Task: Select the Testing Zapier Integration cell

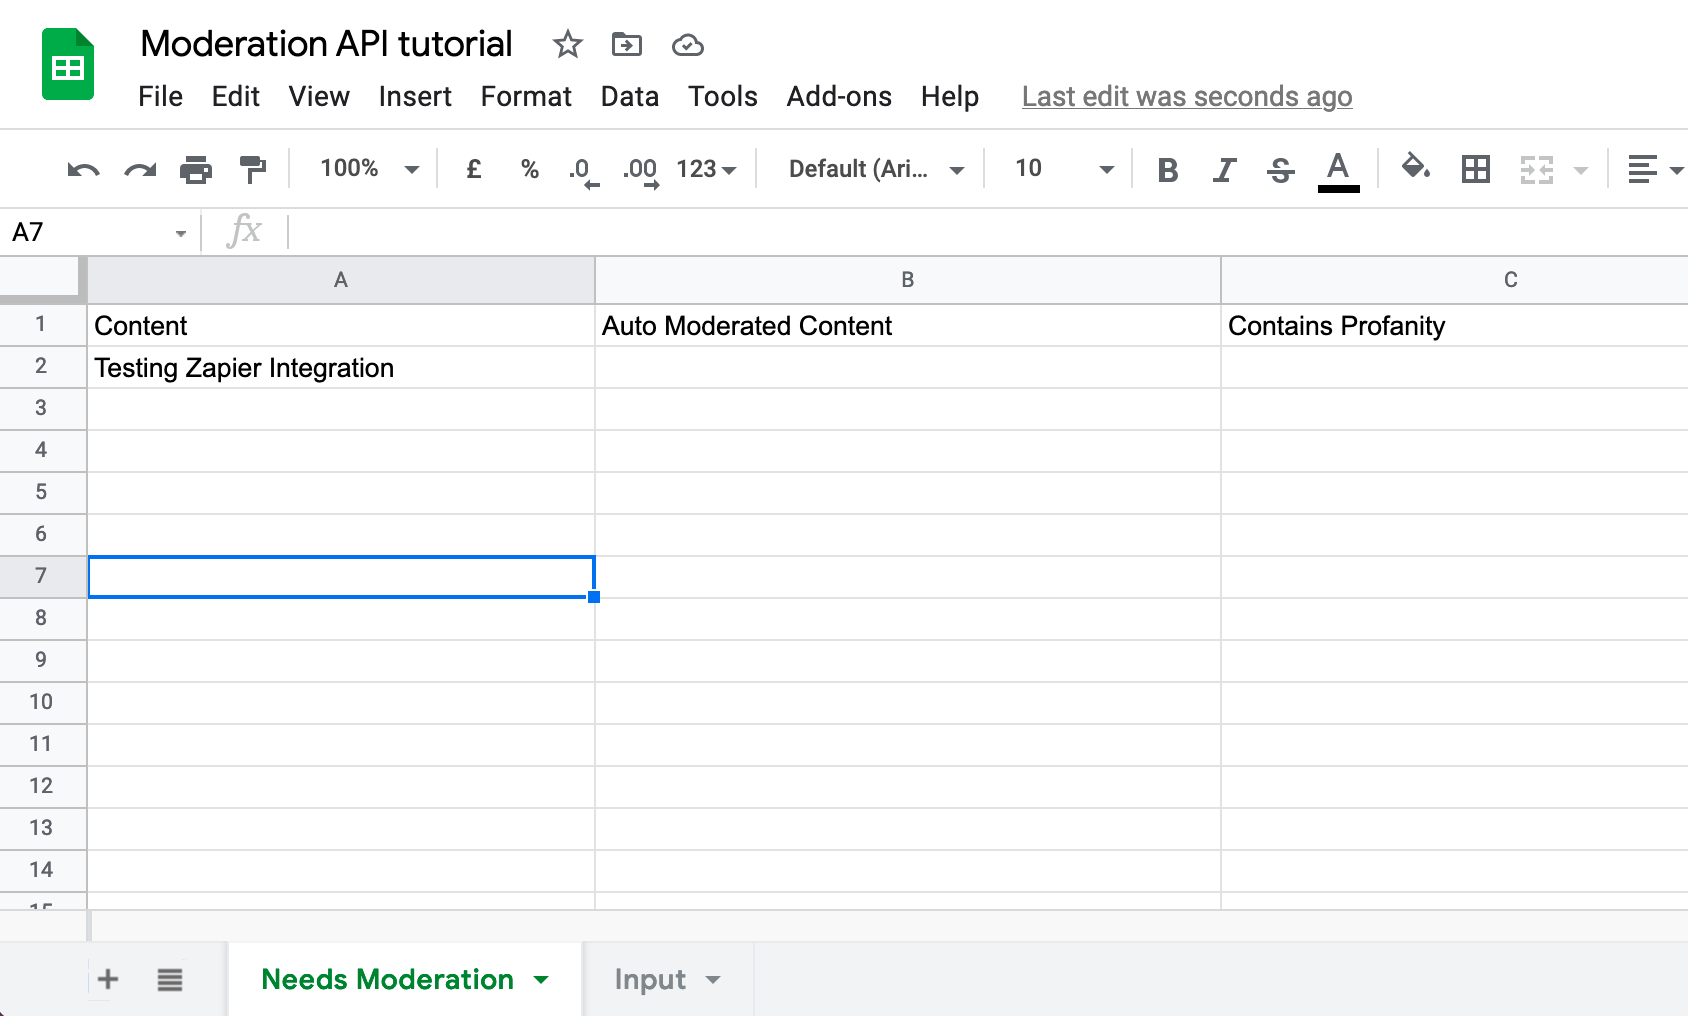Action: pos(341,368)
